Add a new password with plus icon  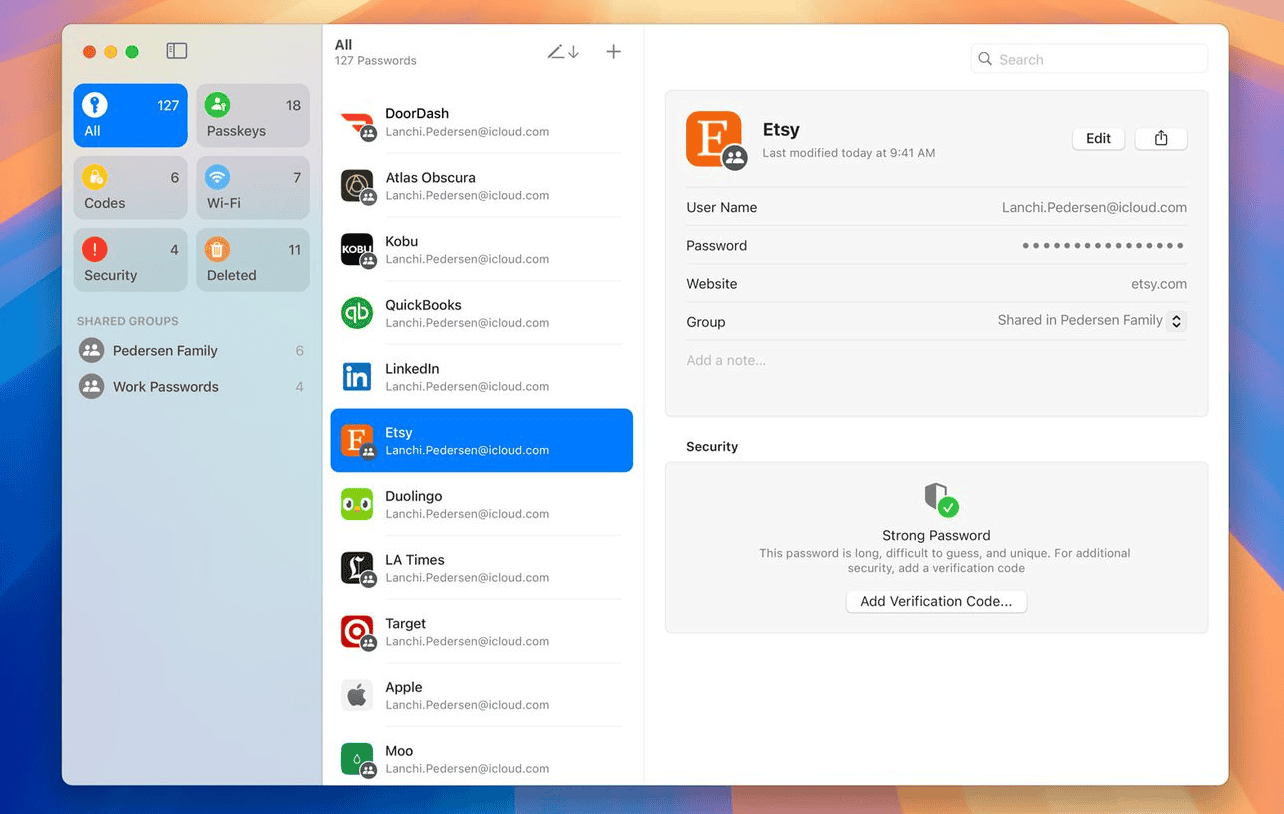coord(614,52)
